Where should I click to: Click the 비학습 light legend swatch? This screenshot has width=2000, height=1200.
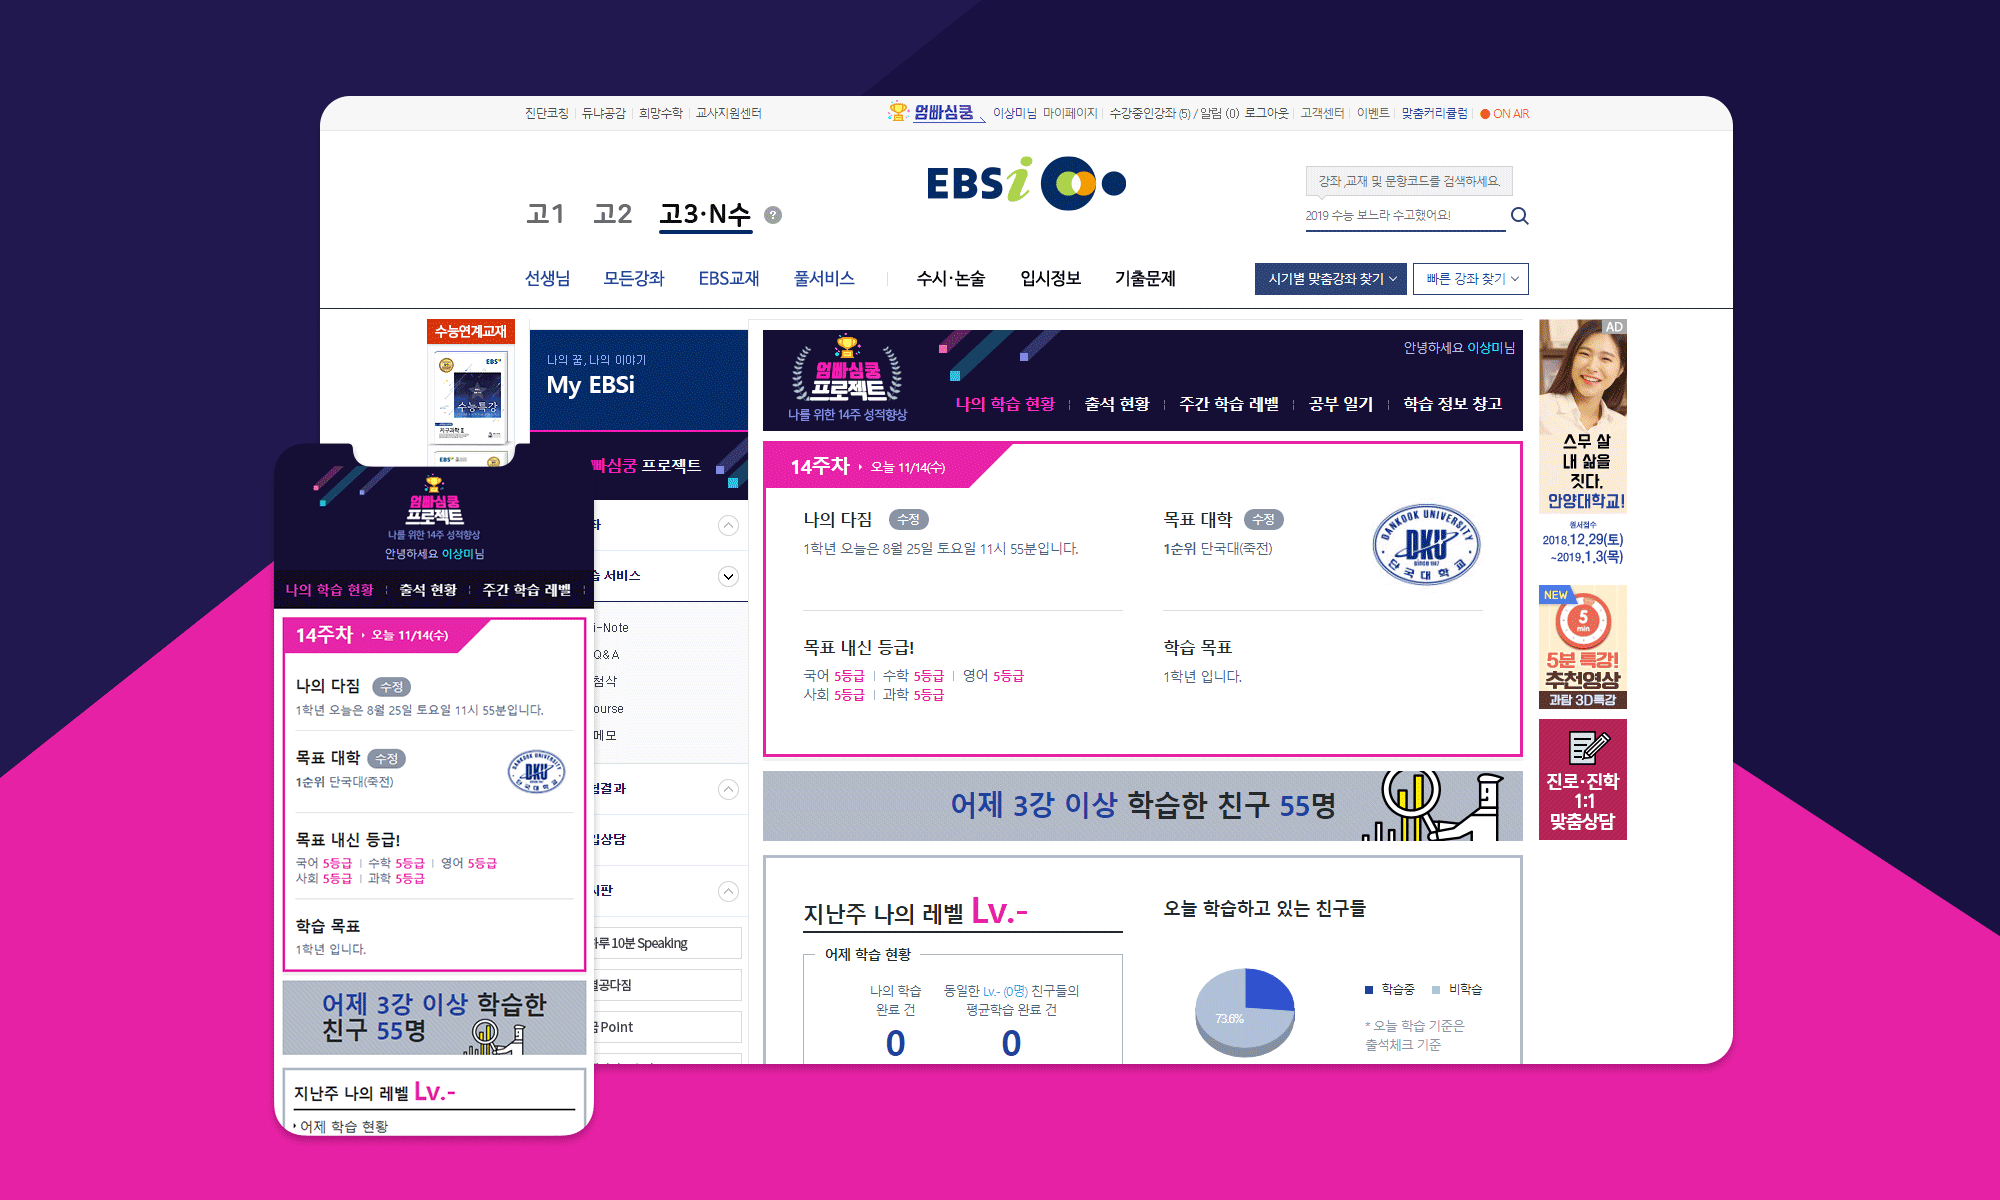point(1436,990)
